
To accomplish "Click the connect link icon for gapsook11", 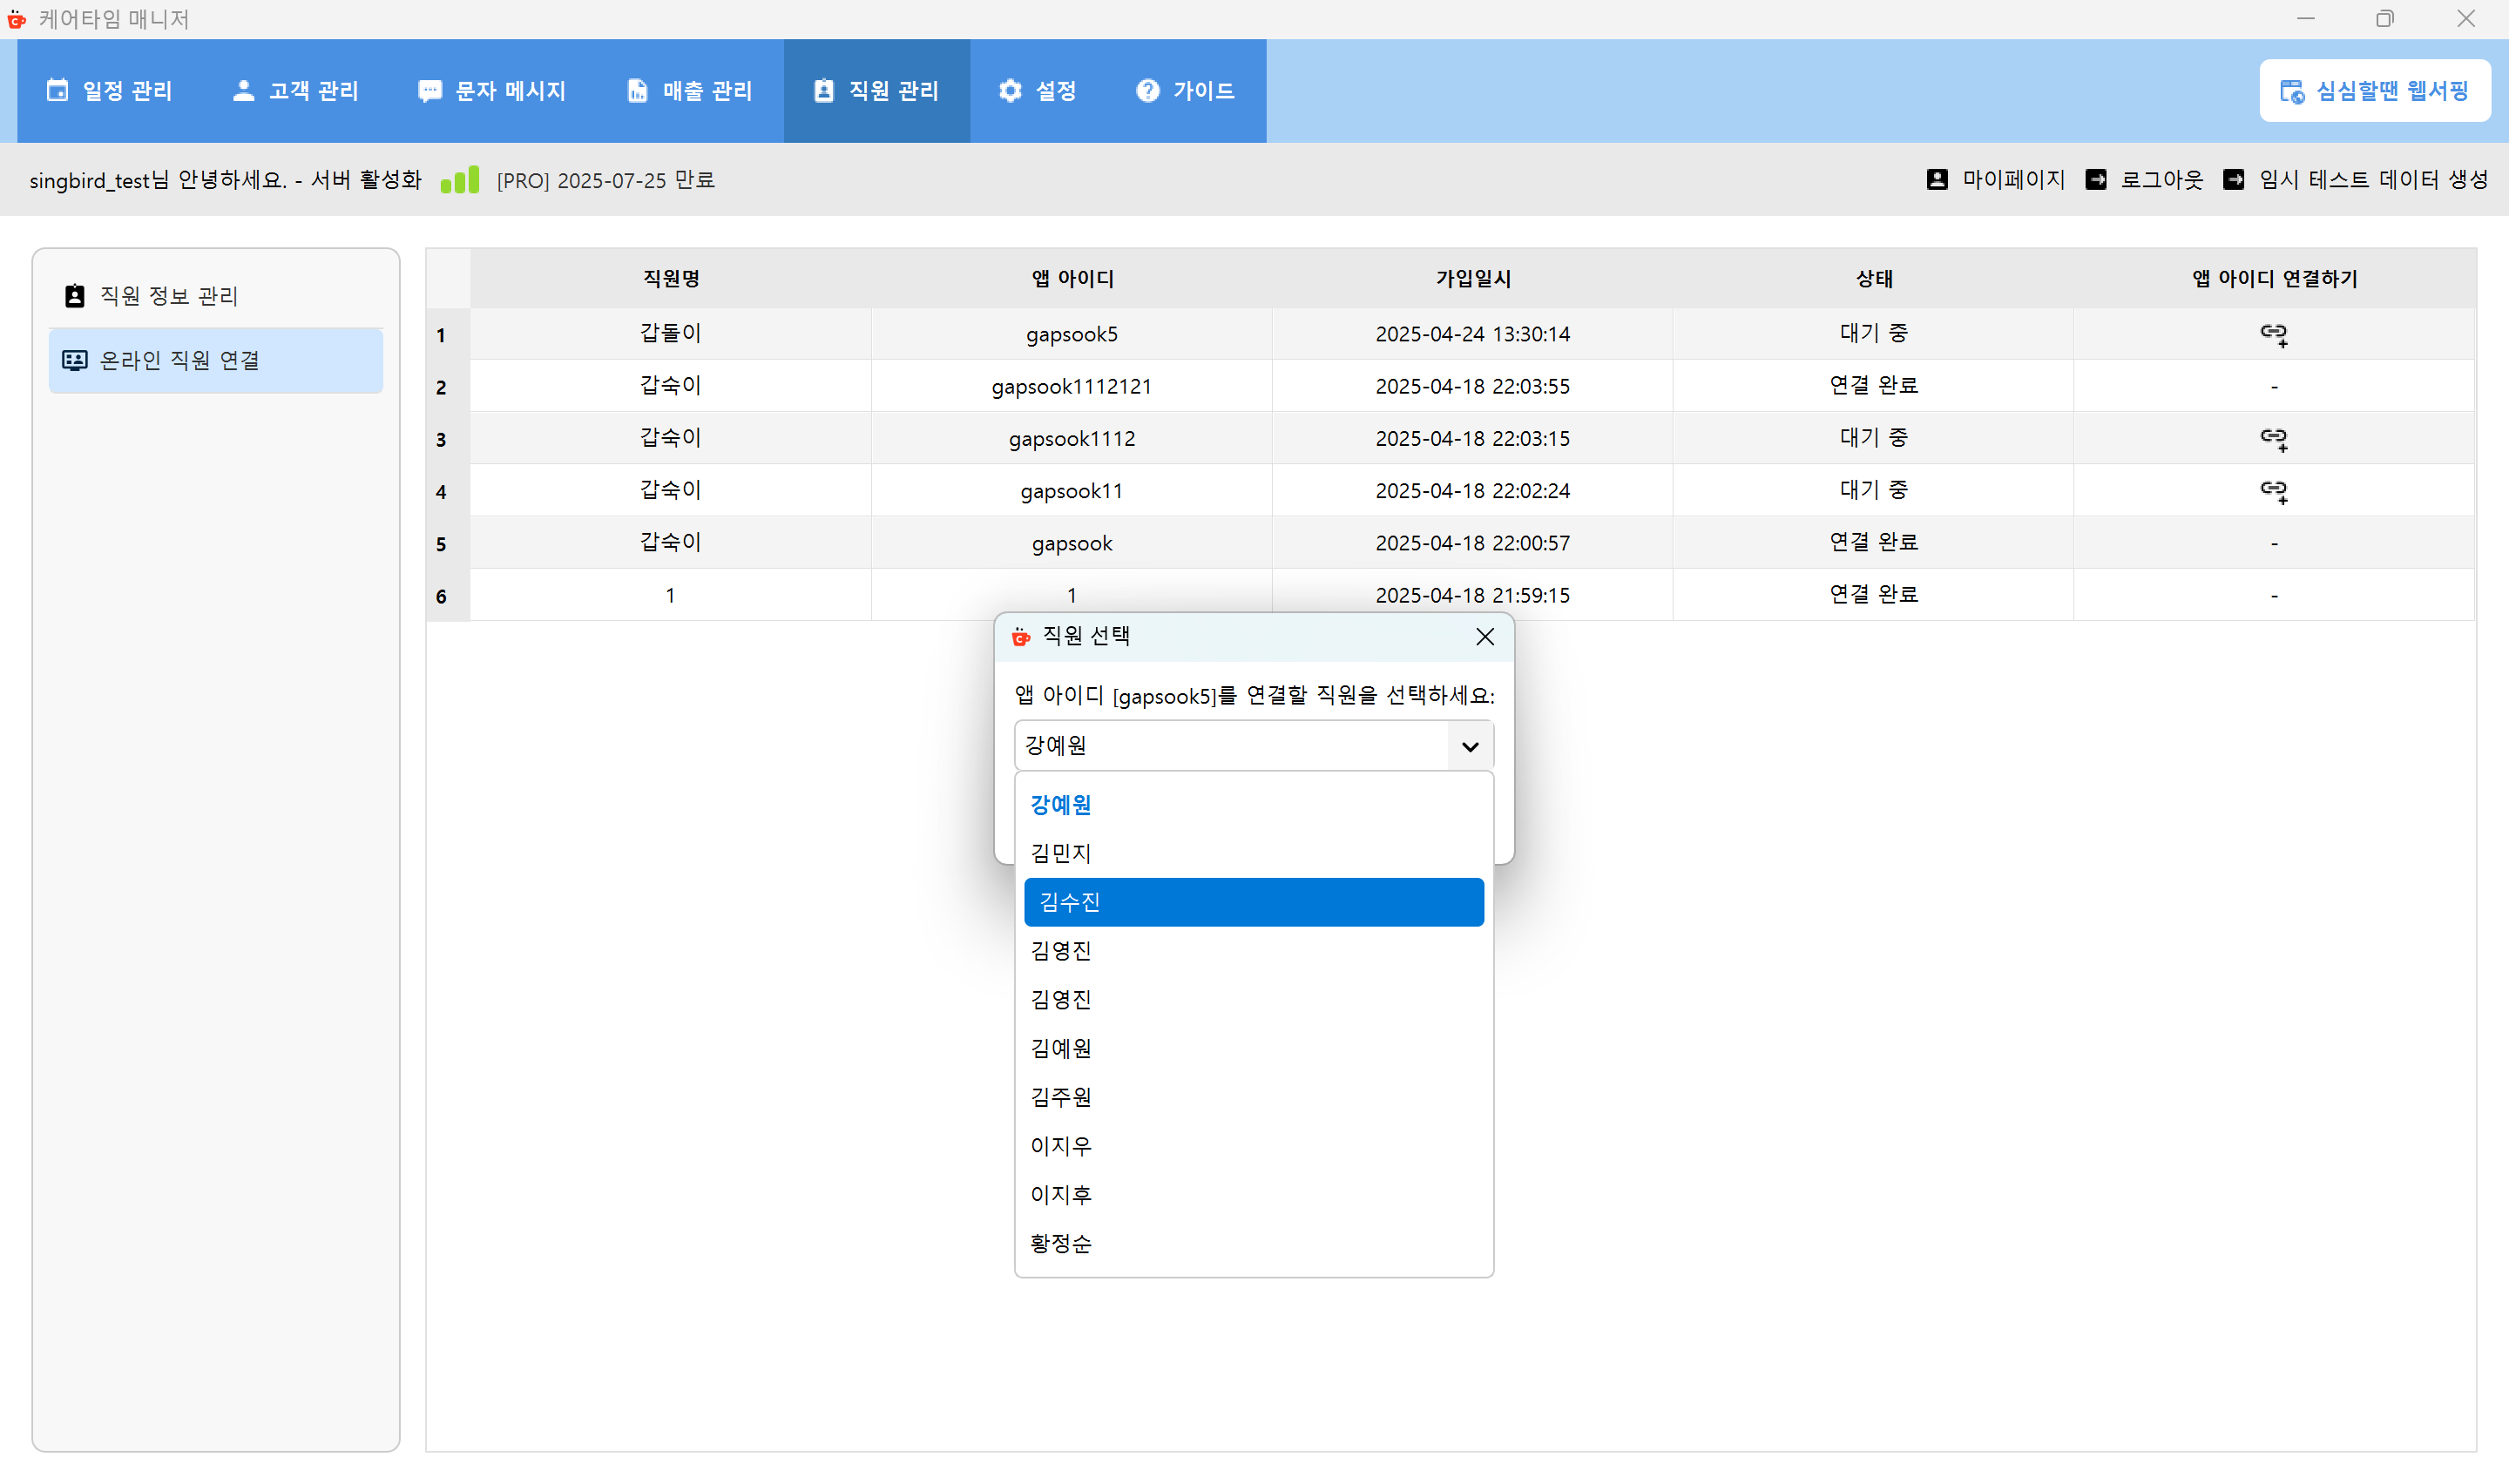I will click(x=2273, y=490).
